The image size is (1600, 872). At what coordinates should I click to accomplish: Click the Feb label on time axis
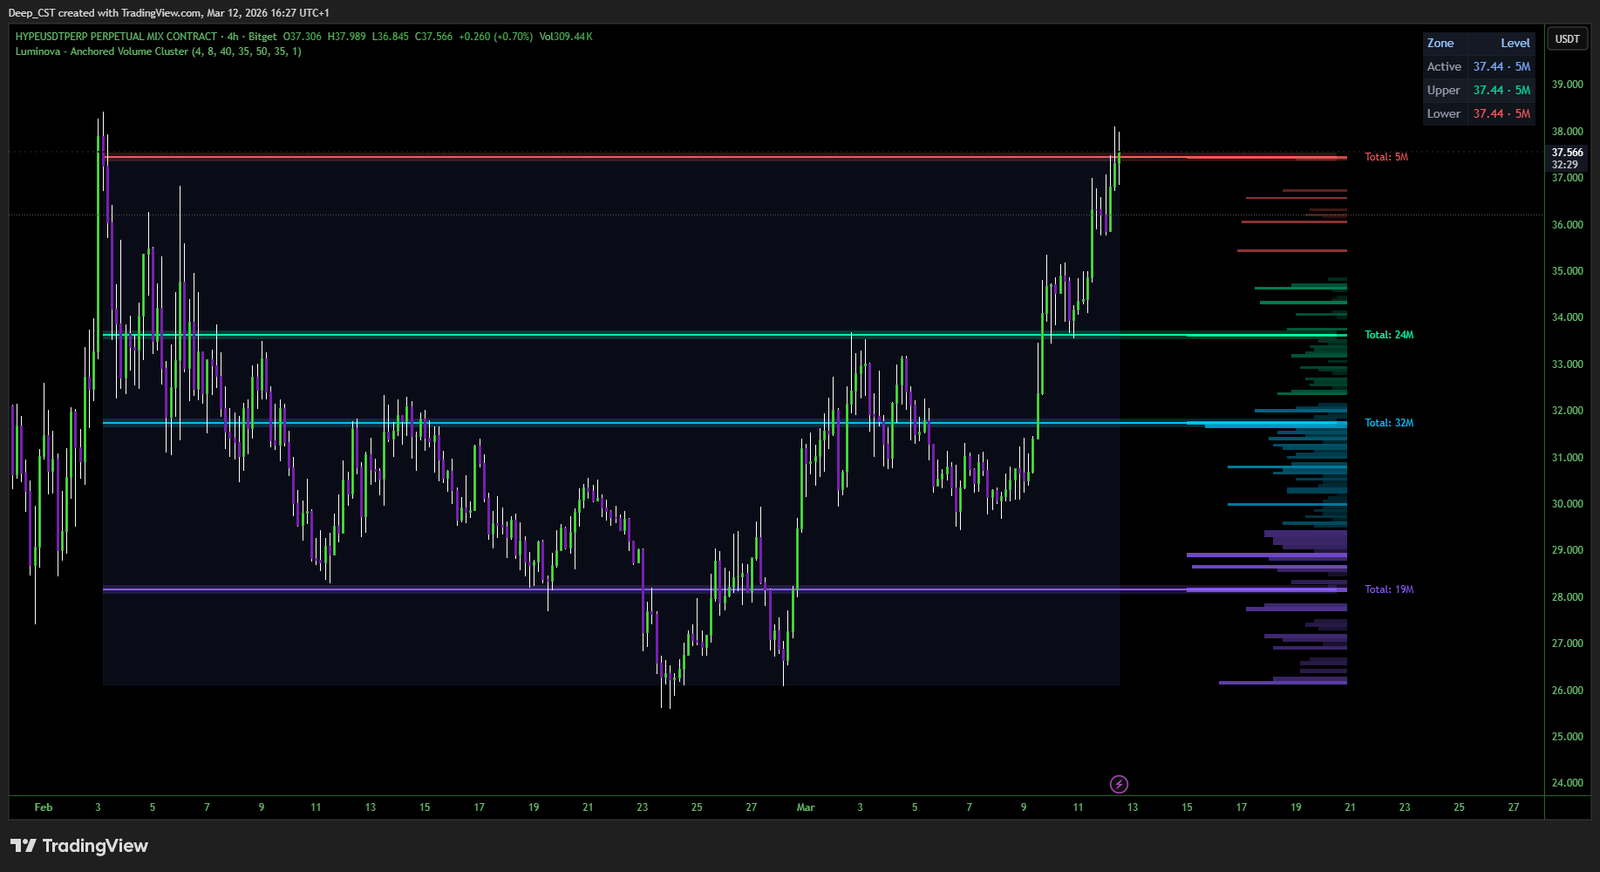[43, 807]
